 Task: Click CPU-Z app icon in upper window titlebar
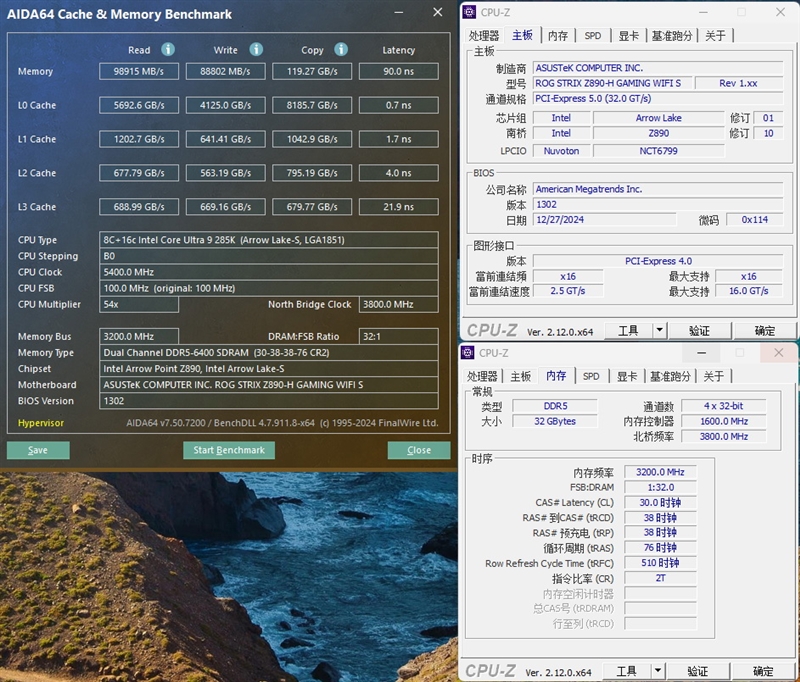[x=469, y=12]
